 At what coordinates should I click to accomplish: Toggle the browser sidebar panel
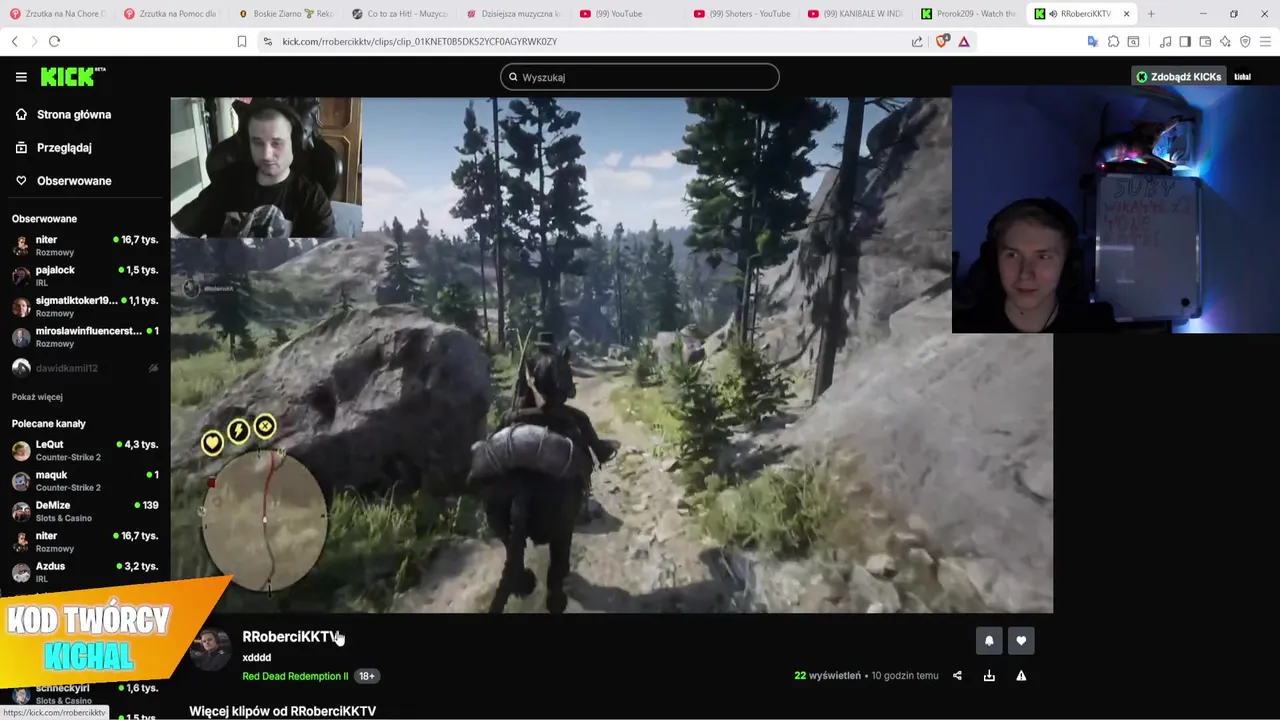point(1185,41)
